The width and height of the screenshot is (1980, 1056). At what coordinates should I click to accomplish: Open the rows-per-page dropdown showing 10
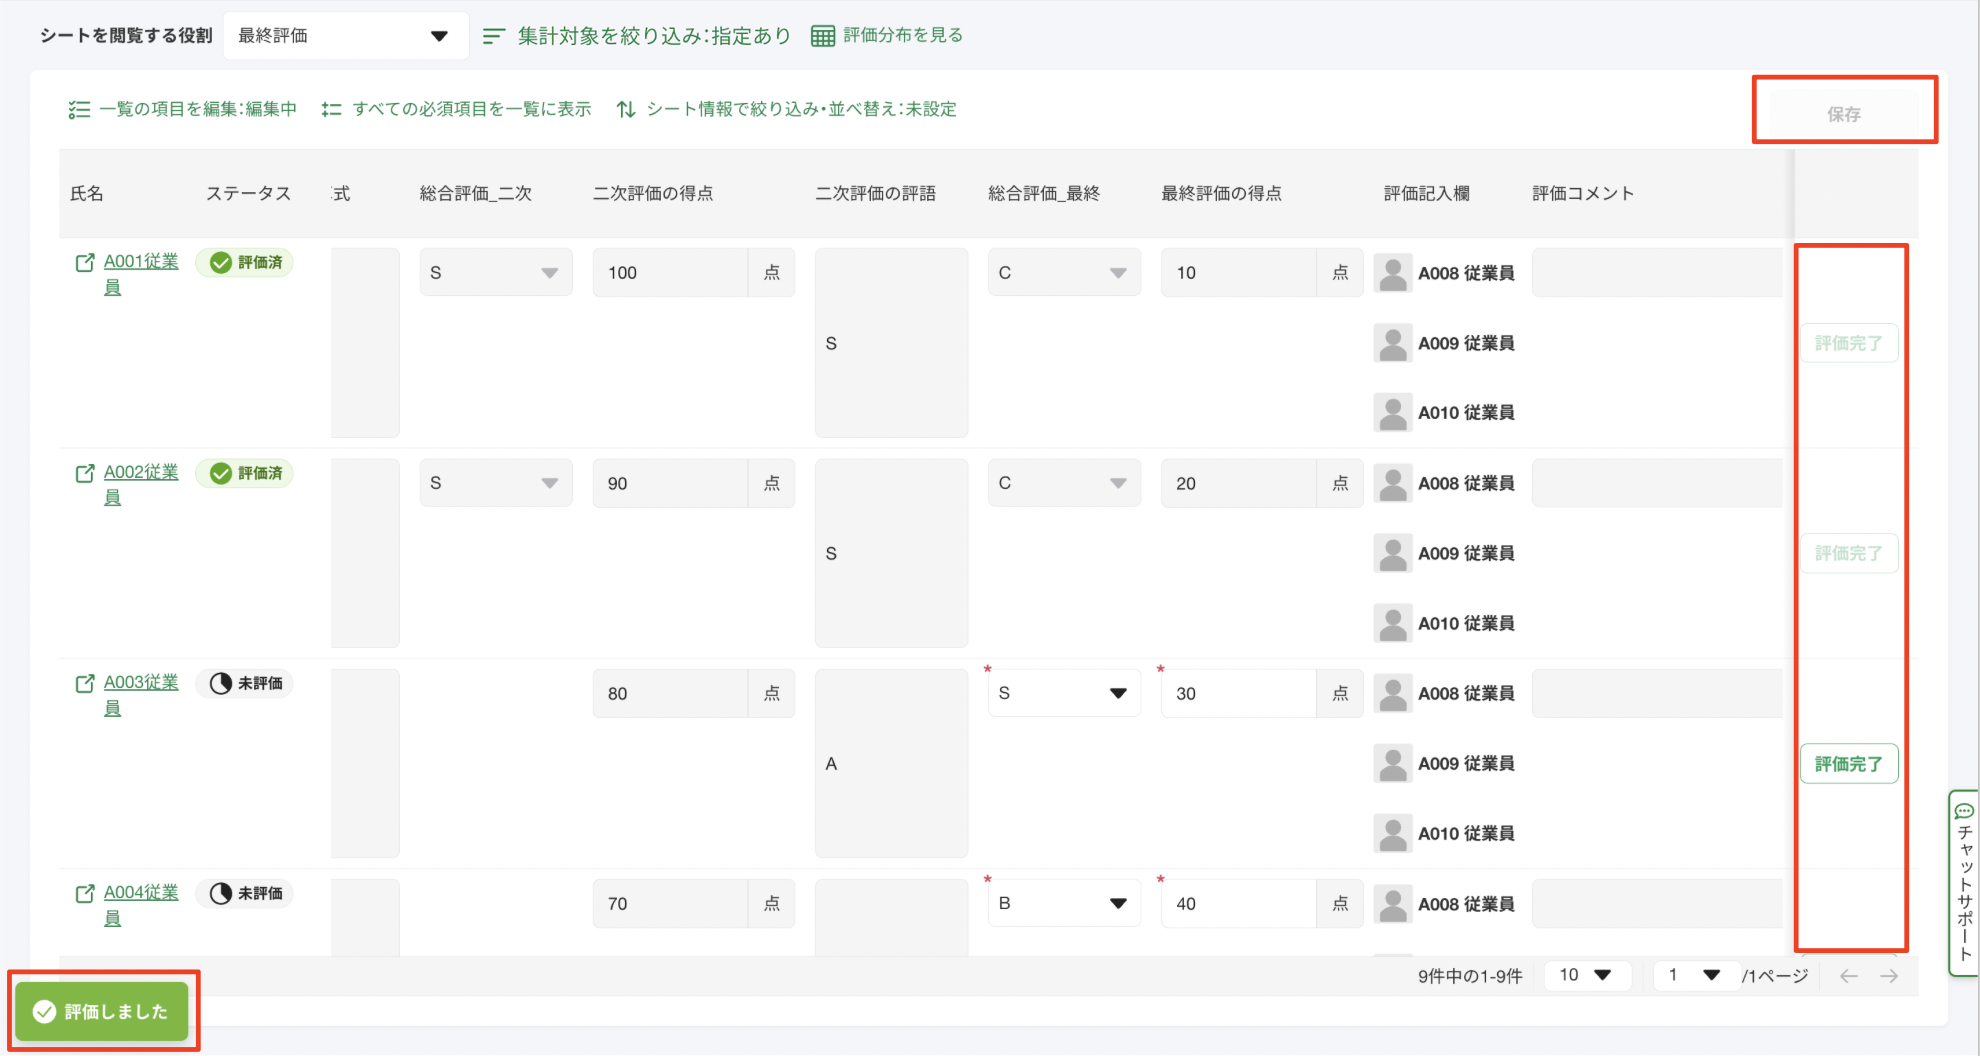pos(1587,975)
